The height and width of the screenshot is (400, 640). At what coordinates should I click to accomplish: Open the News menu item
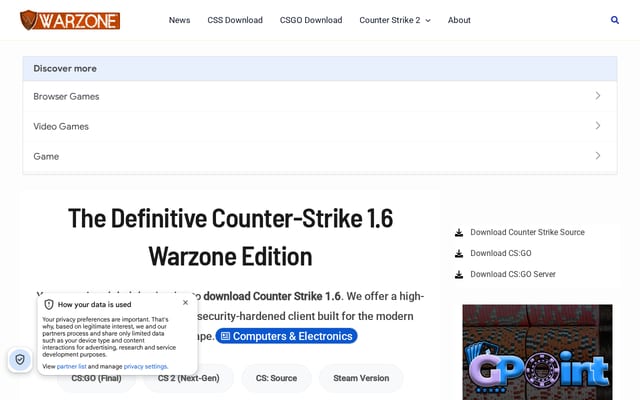[180, 20]
